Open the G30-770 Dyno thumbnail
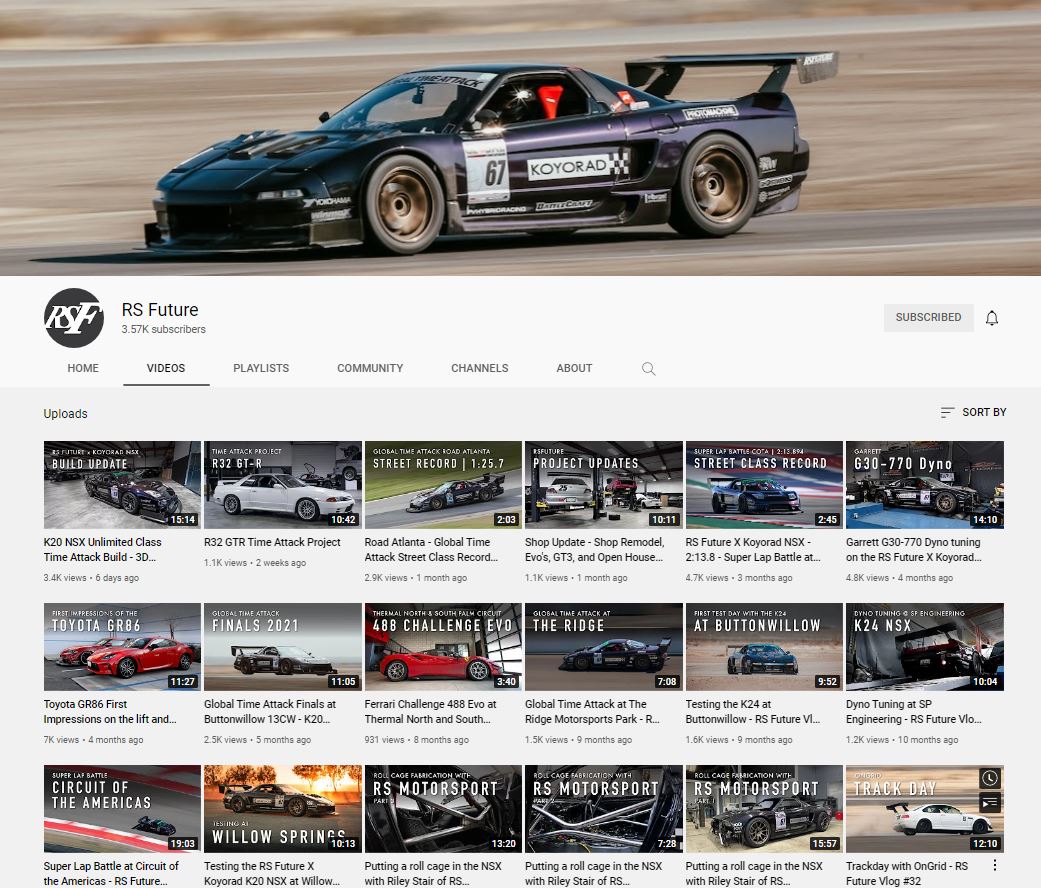 [x=925, y=484]
